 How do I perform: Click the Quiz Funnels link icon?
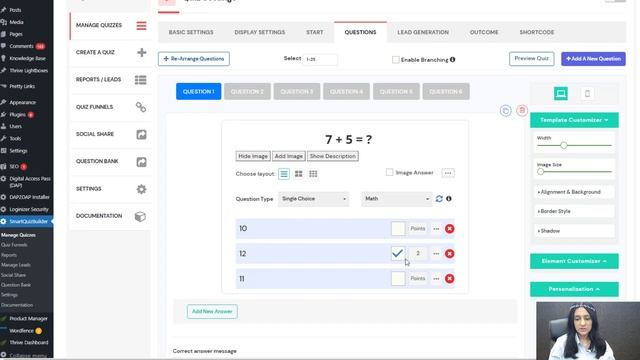141,107
